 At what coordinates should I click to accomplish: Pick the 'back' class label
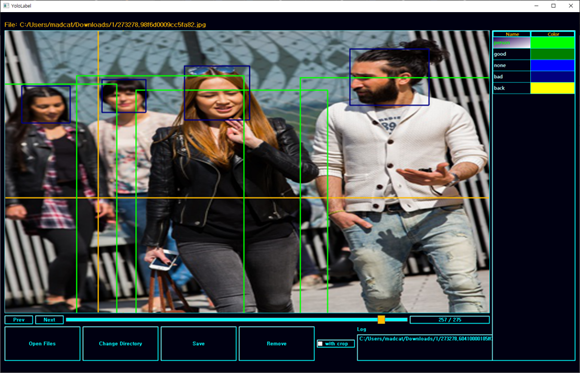tap(512, 88)
